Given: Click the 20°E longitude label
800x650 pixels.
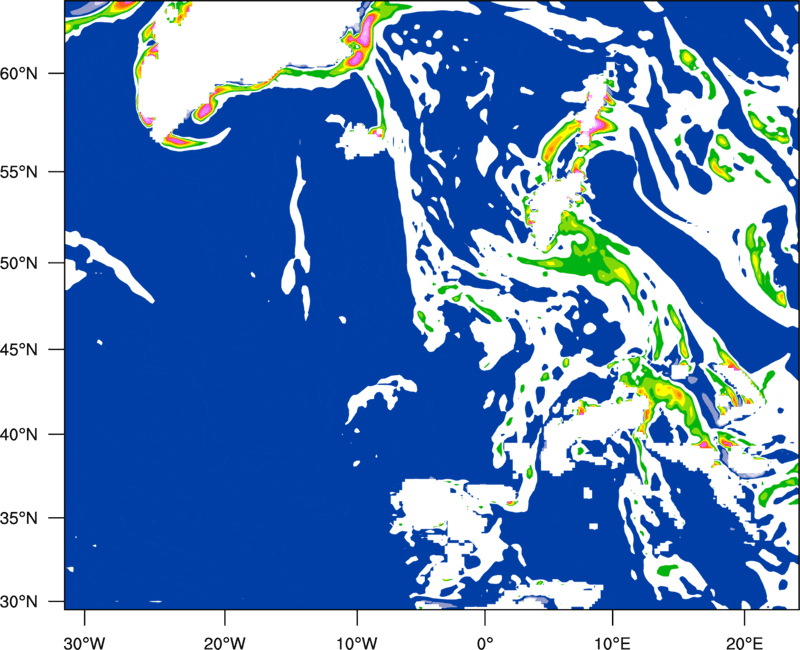Looking at the screenshot, I should coord(744,643).
